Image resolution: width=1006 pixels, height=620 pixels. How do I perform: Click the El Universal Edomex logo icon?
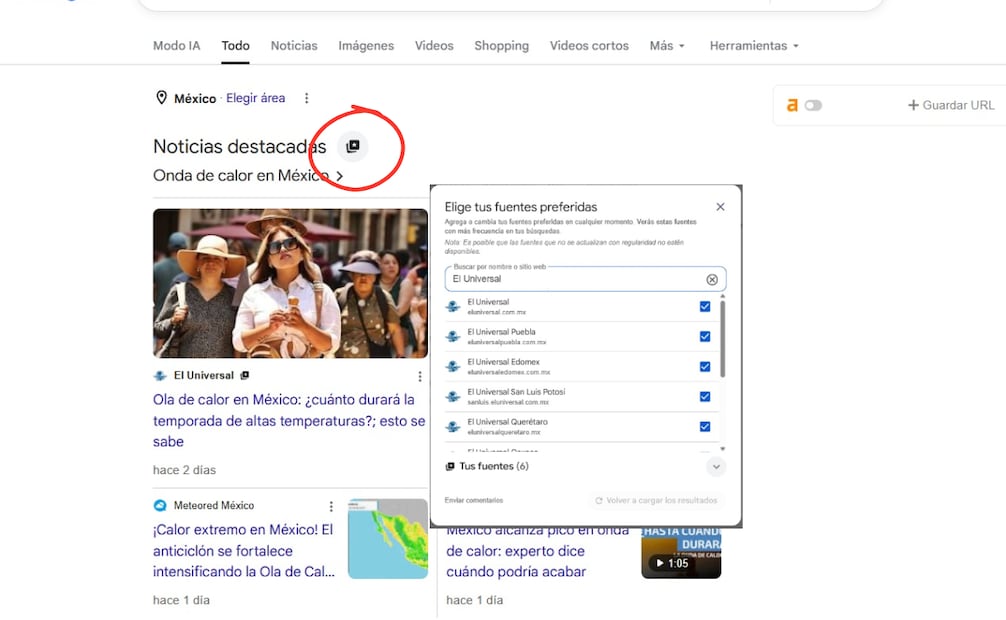453,366
